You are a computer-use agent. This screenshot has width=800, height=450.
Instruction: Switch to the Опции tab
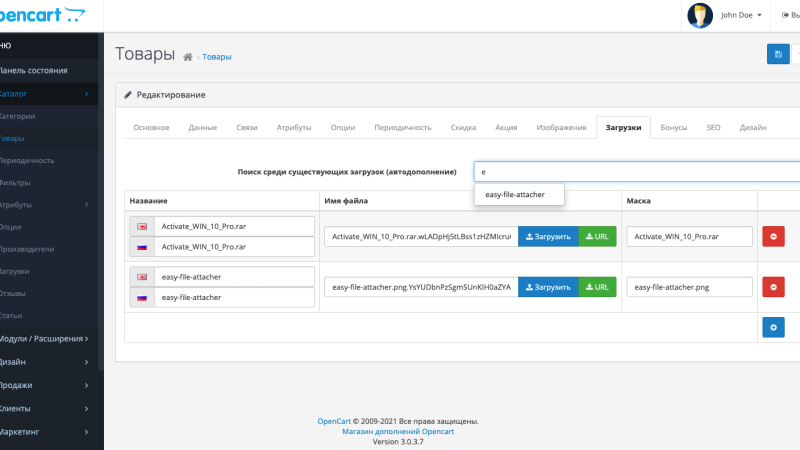[x=343, y=128]
